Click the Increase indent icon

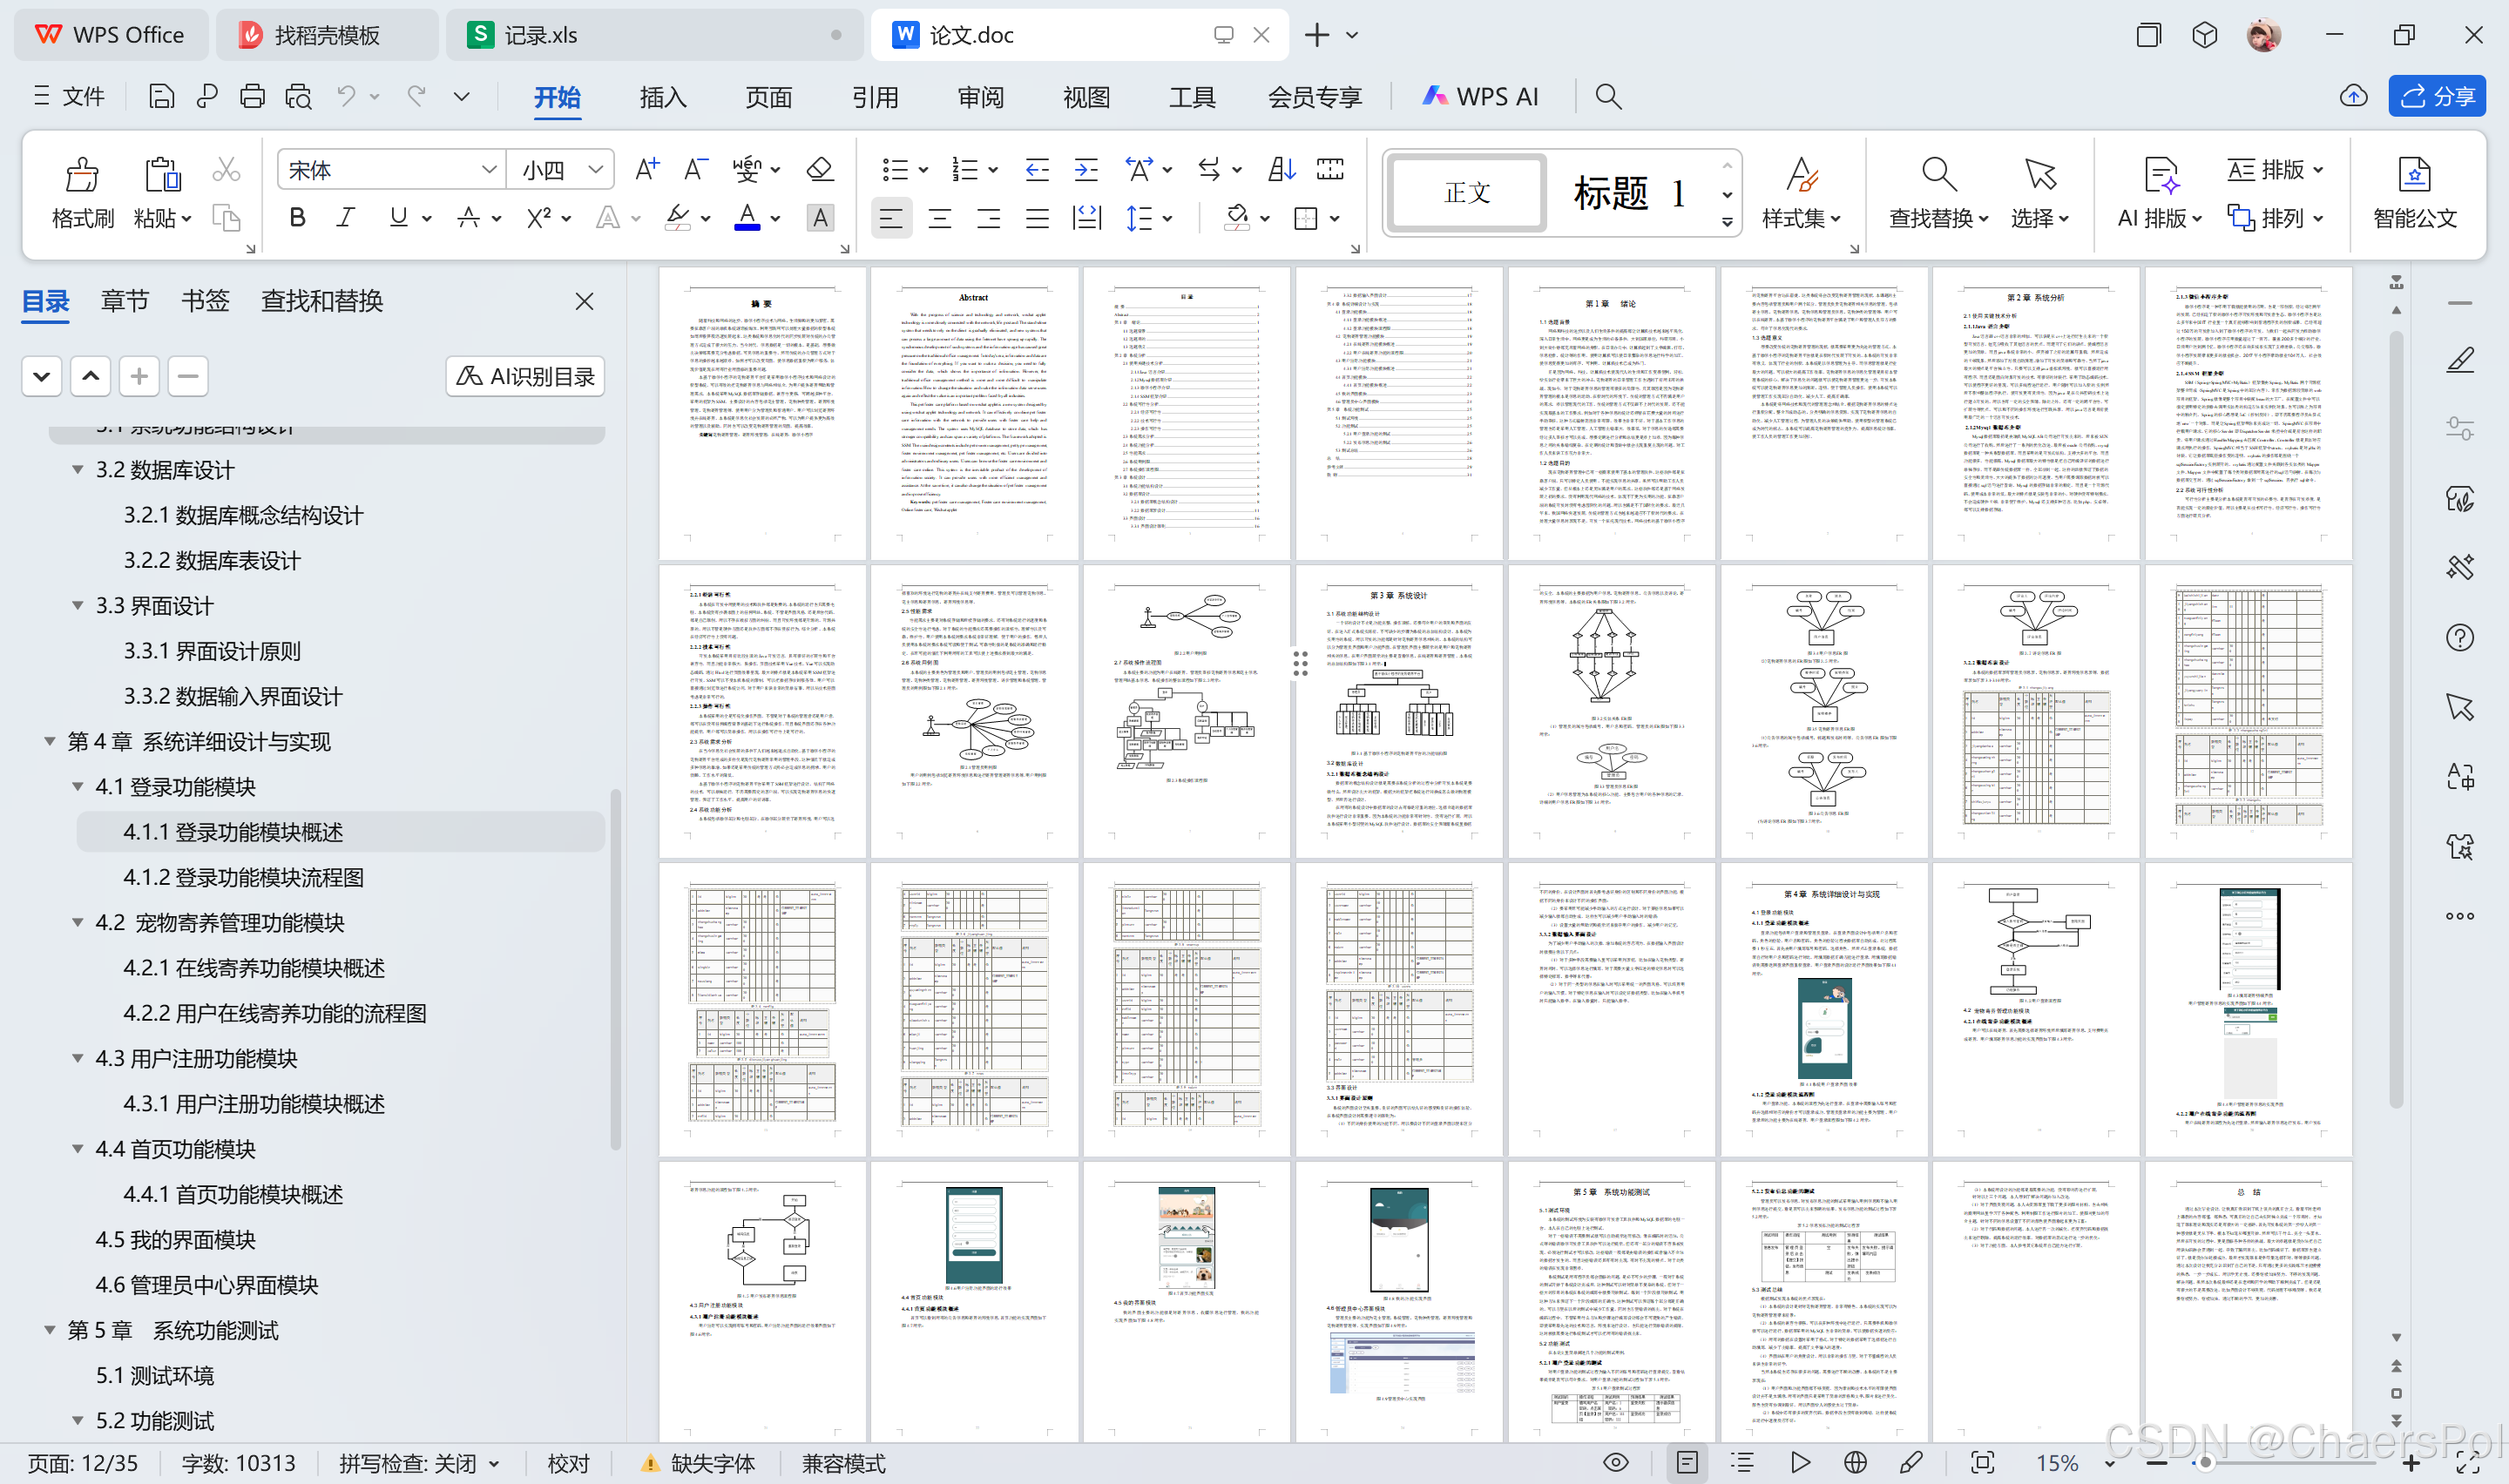1086,169
